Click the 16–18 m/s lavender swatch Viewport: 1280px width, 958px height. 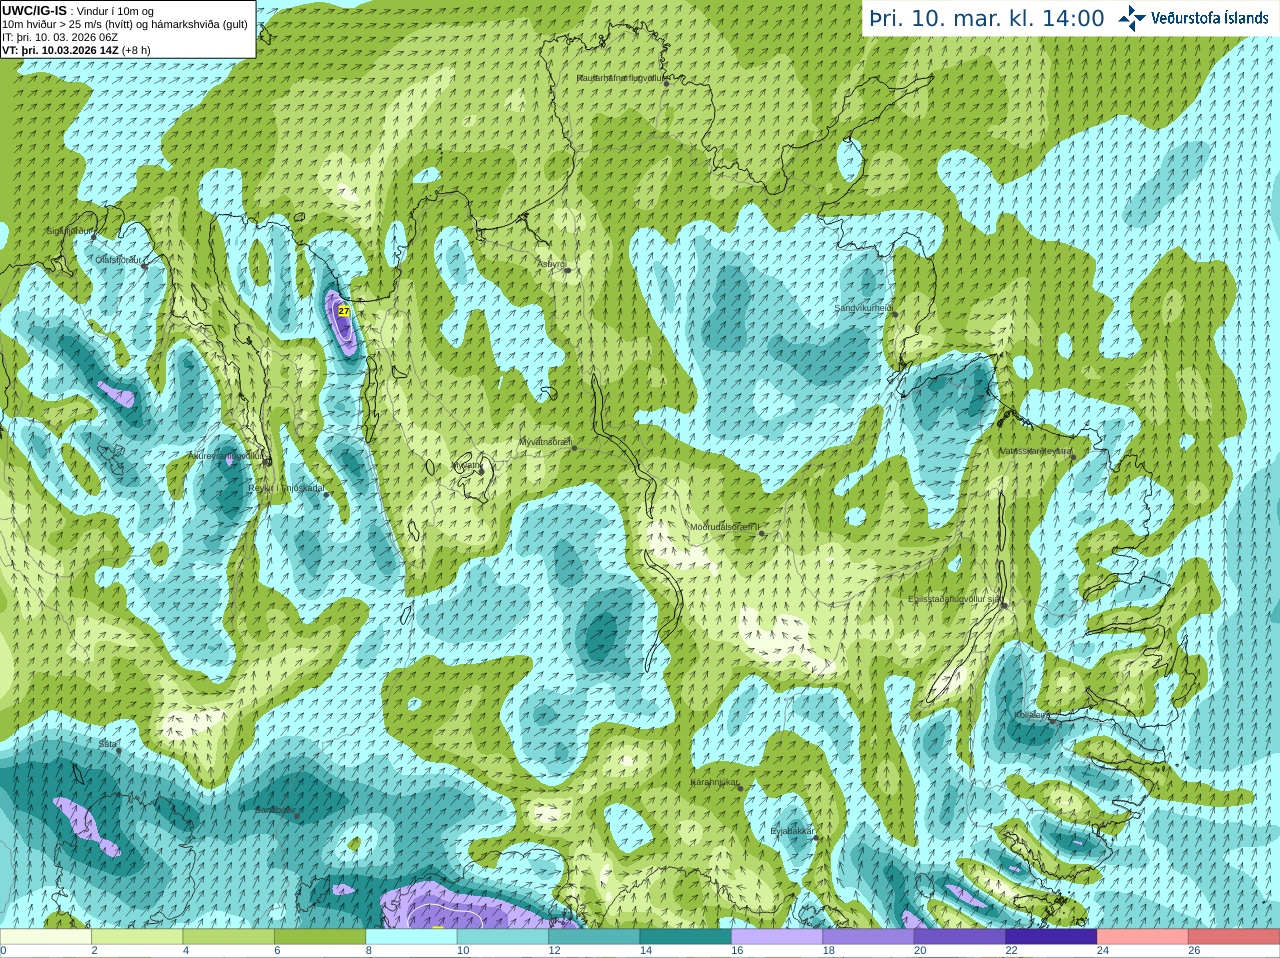point(777,937)
